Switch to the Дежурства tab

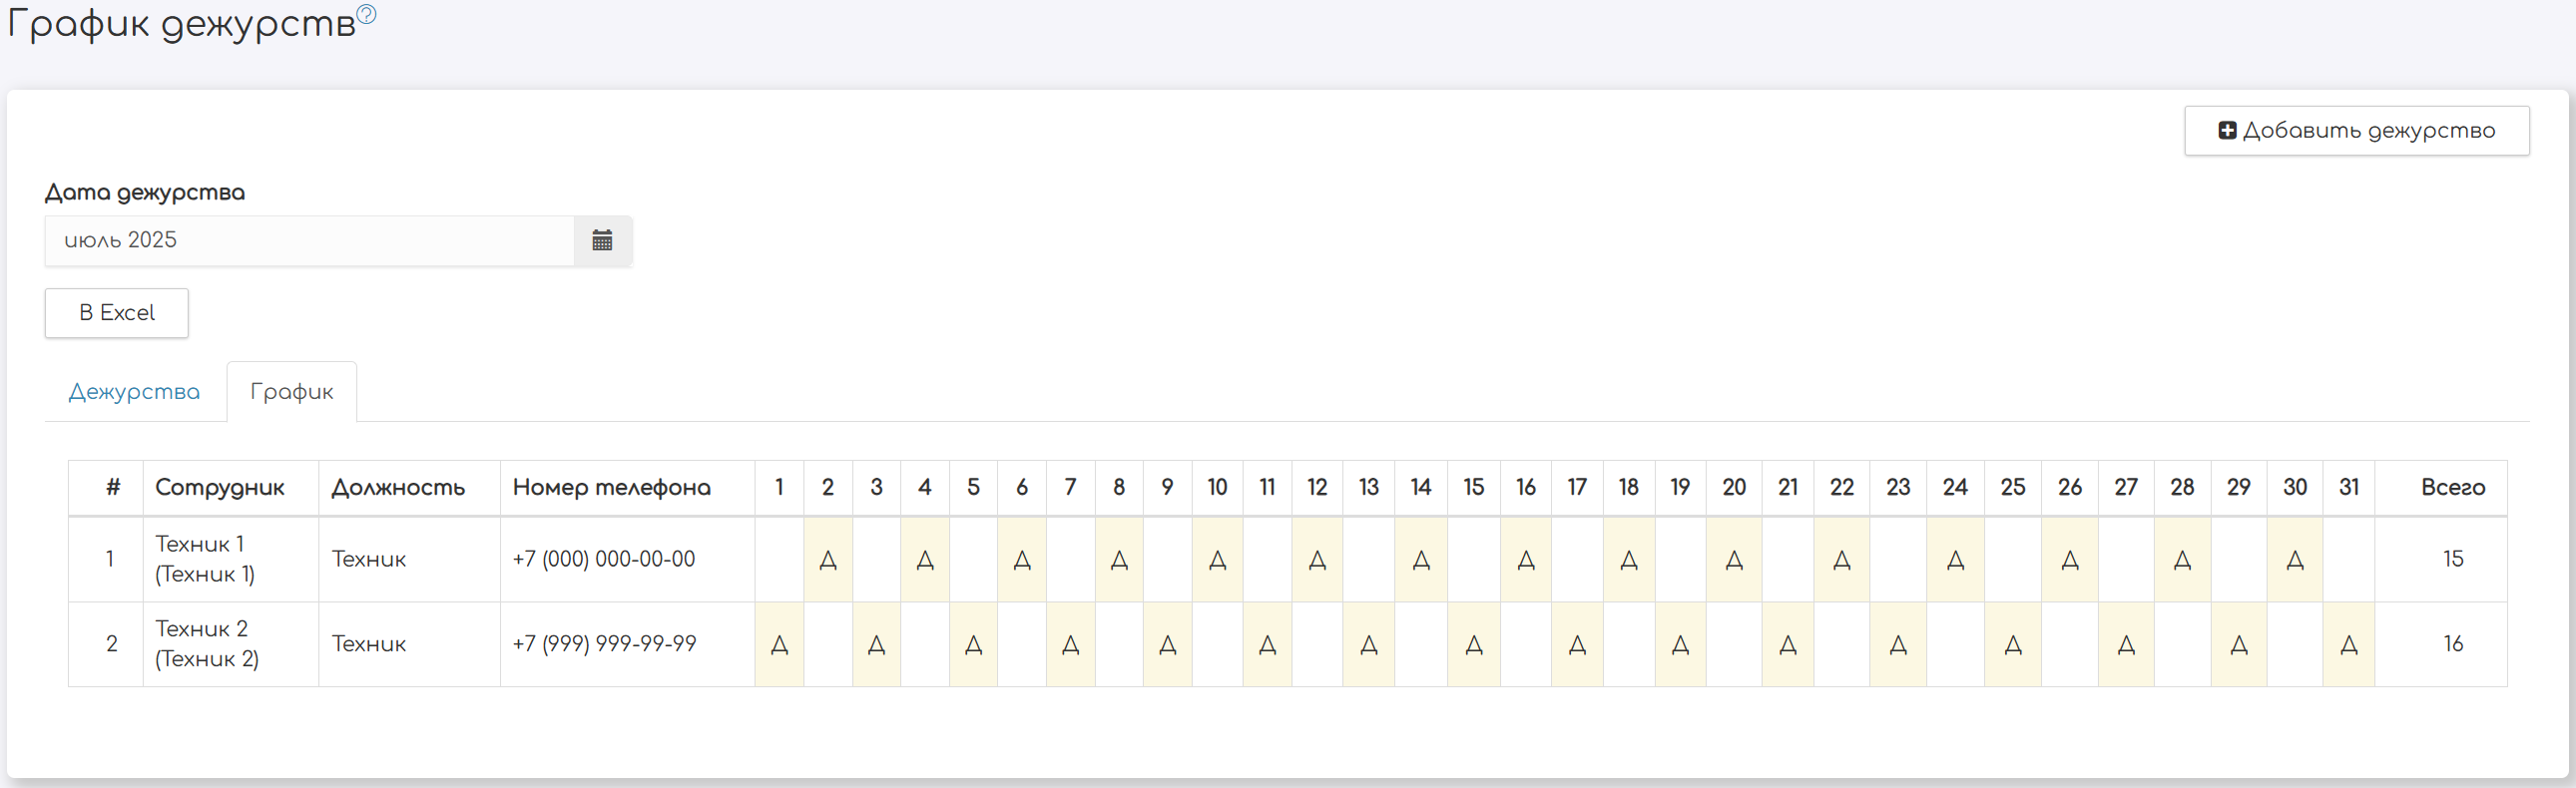click(134, 392)
